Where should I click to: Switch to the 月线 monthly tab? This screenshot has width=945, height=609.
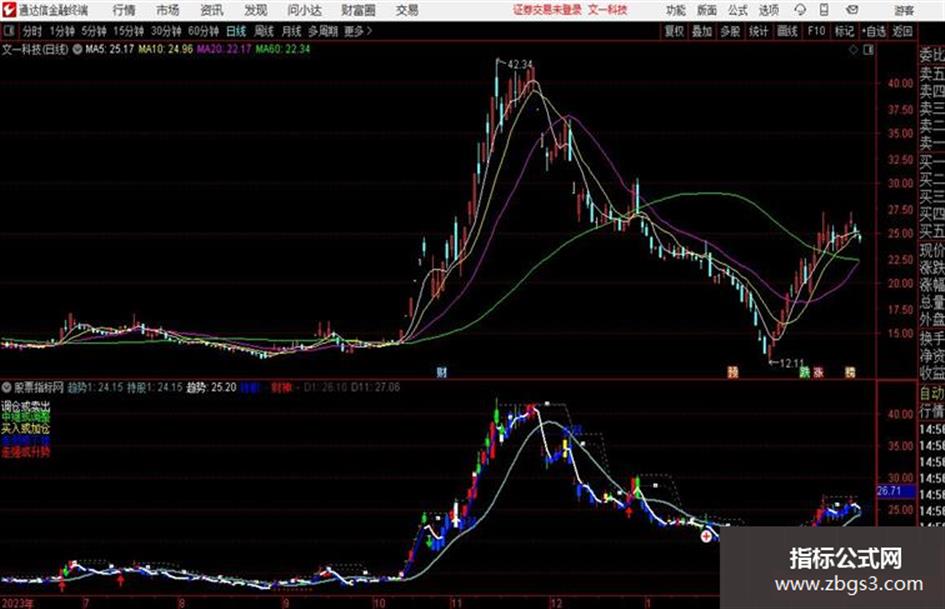click(291, 31)
